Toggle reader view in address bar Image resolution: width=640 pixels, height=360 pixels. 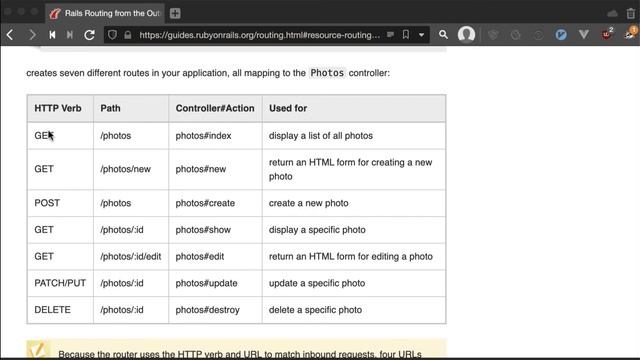tap(390, 35)
